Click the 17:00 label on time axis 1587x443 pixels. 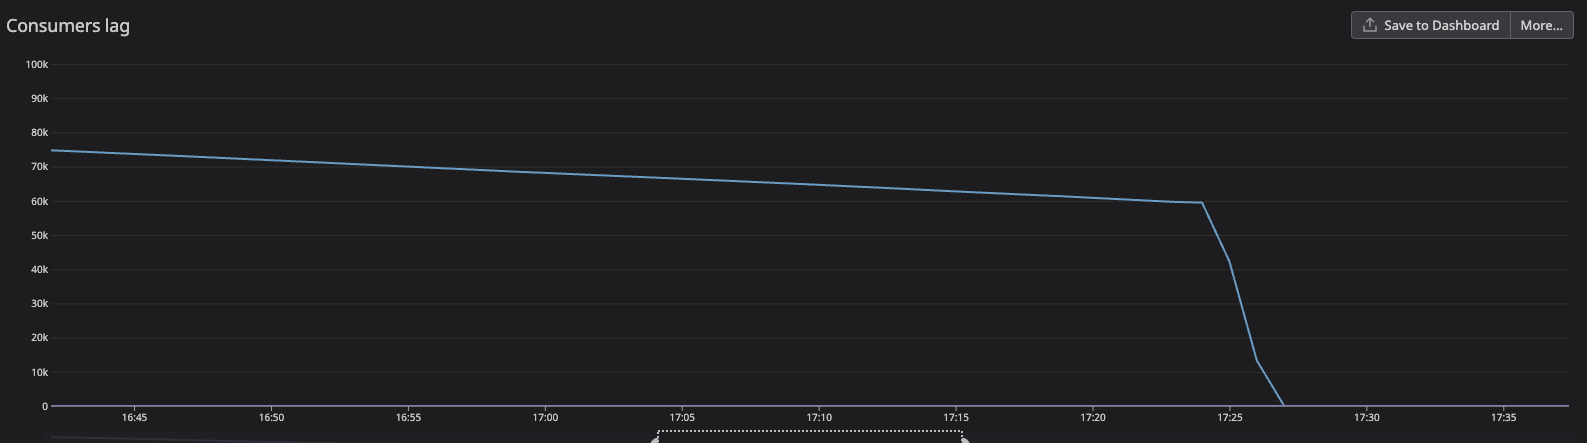pos(545,418)
